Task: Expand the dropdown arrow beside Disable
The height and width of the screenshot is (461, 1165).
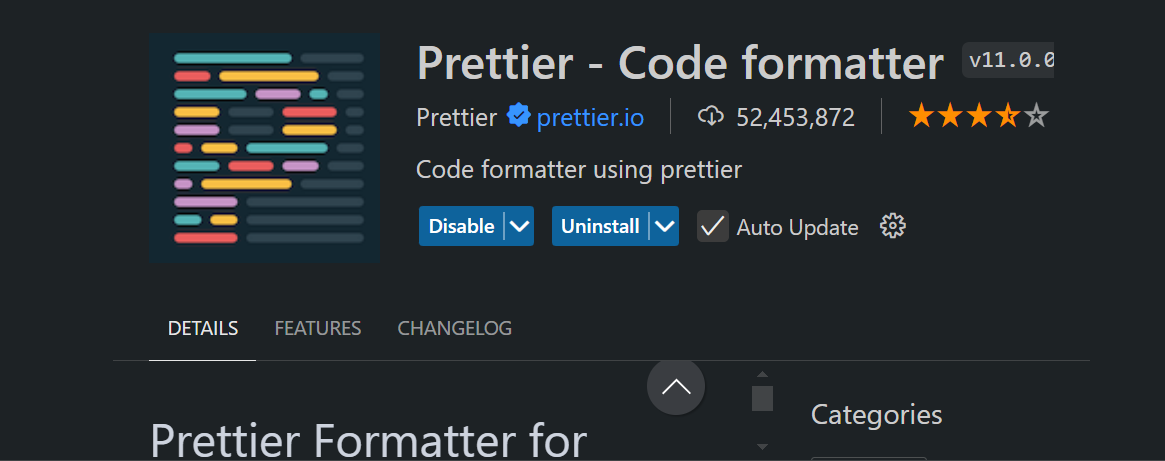Action: [x=519, y=226]
